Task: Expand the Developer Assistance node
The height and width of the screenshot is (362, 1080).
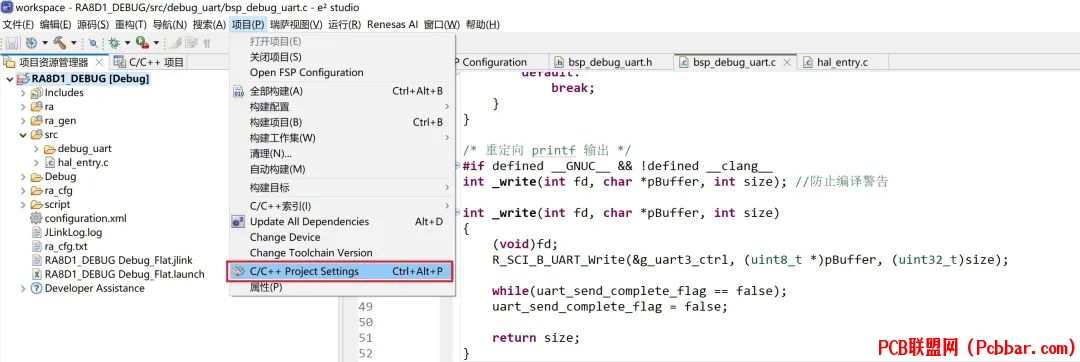Action: click(23, 288)
